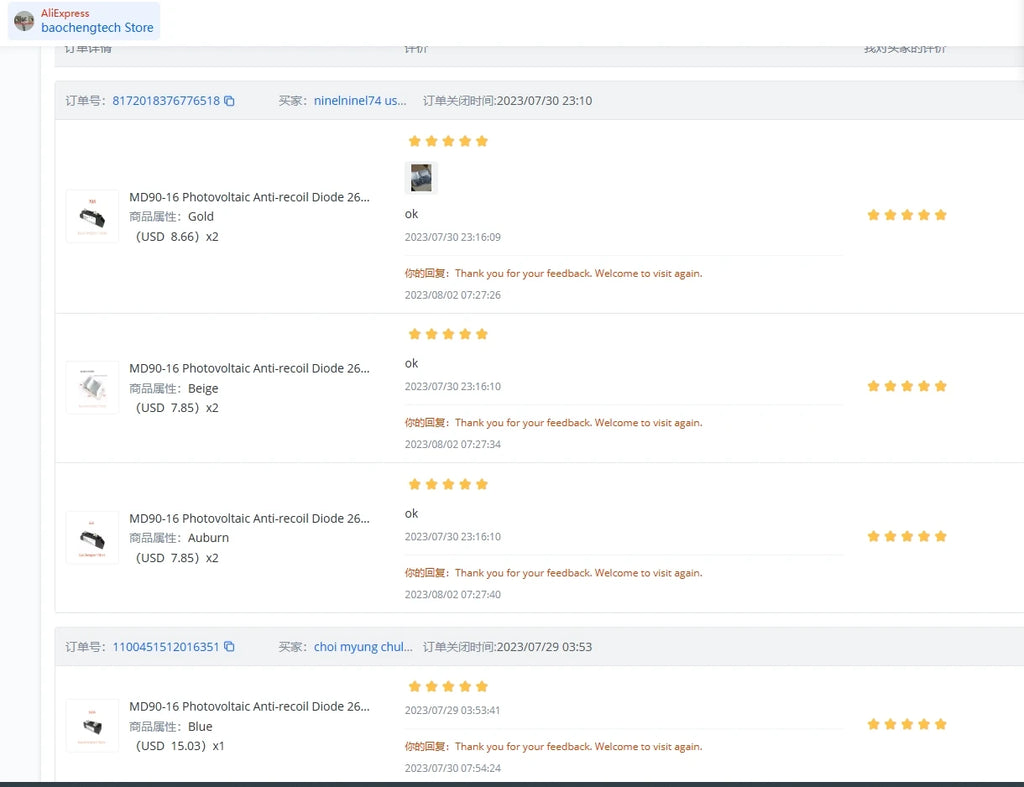The height and width of the screenshot is (787, 1024).
Task: View buyer profile choi myung chul
Action: pos(363,647)
